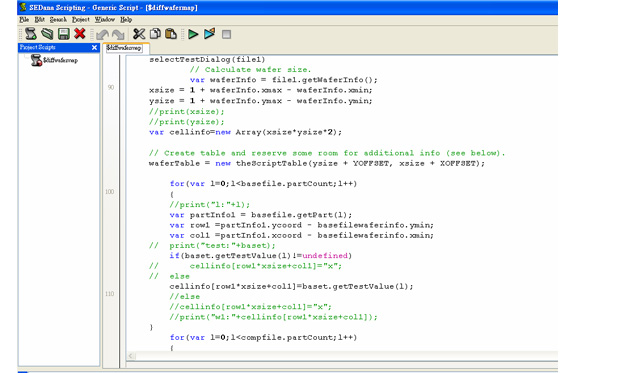This screenshot has width=633, height=373.
Task: Stop execution using the square stop icon
Action: coord(226,34)
